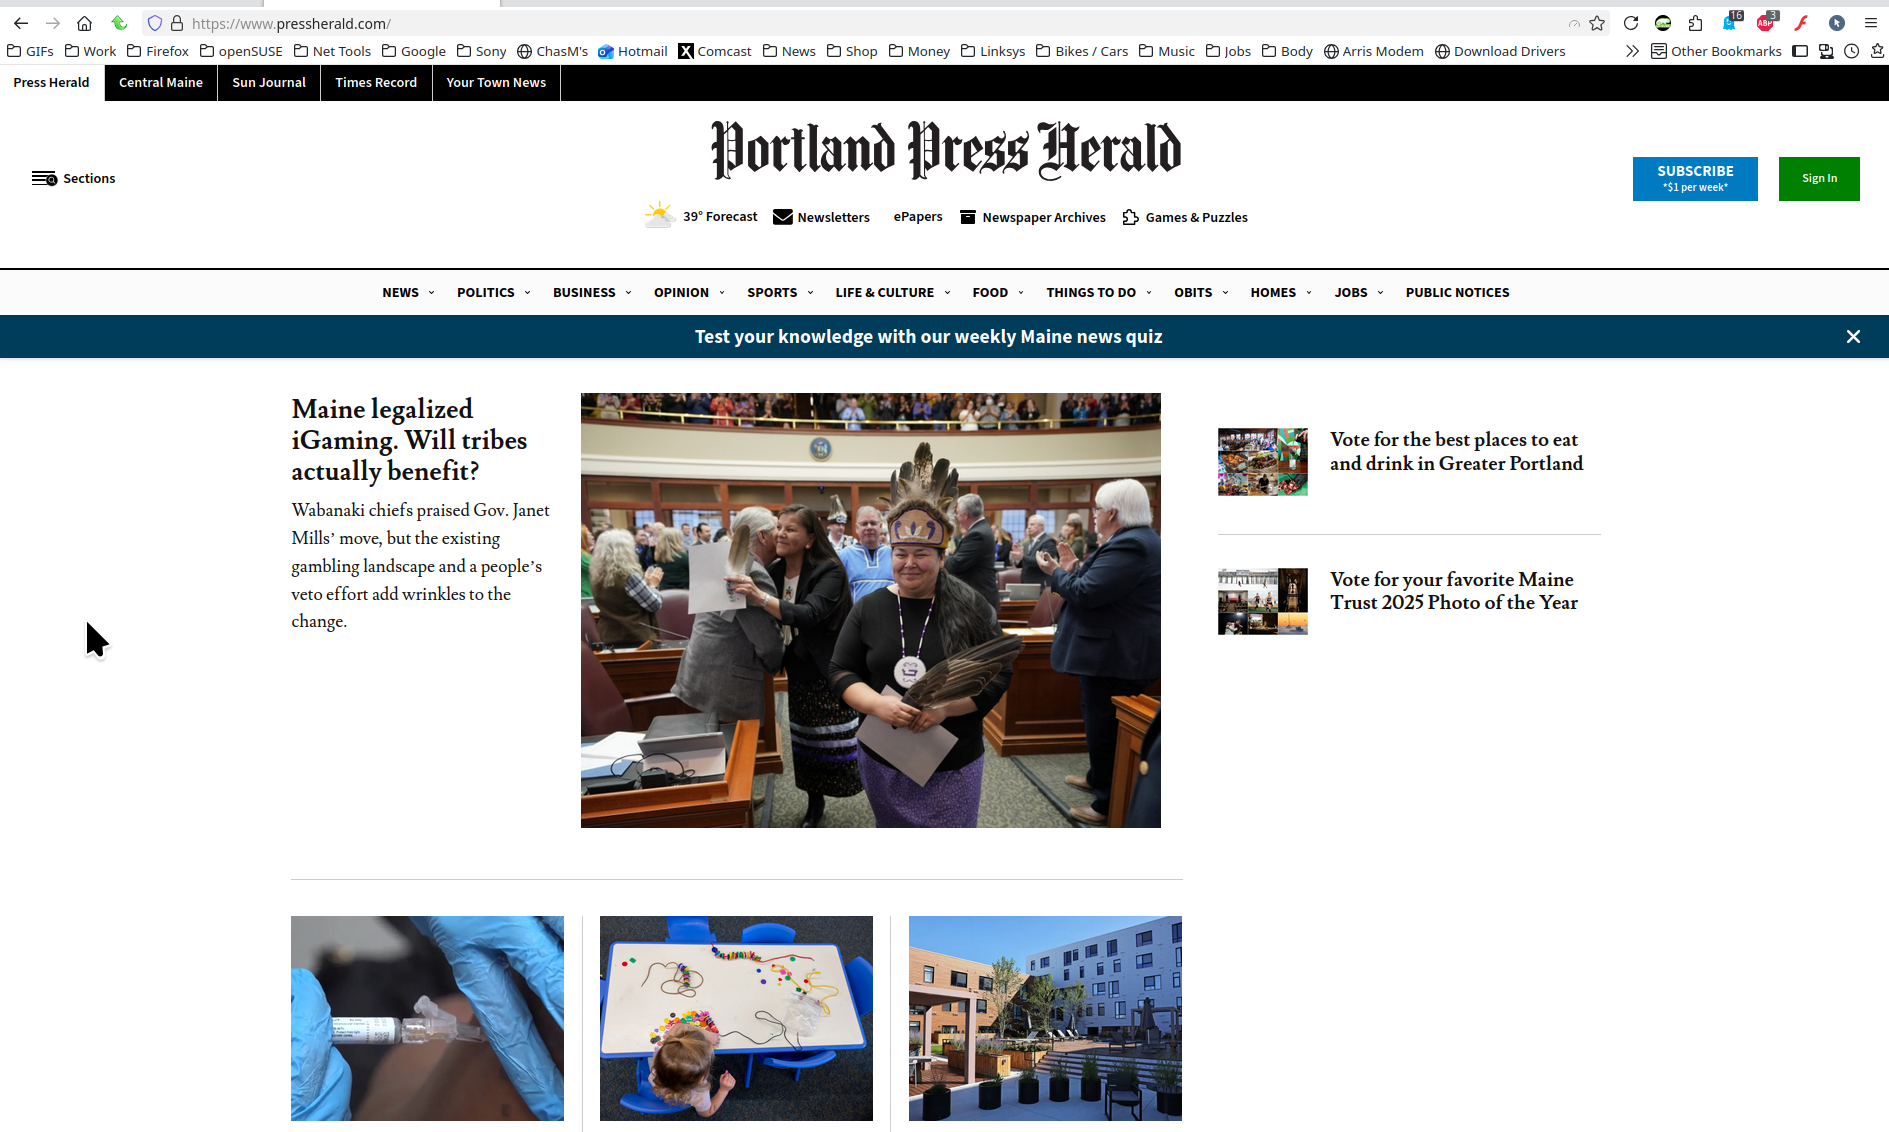Open the Firefox hamburger application menu

1870,23
